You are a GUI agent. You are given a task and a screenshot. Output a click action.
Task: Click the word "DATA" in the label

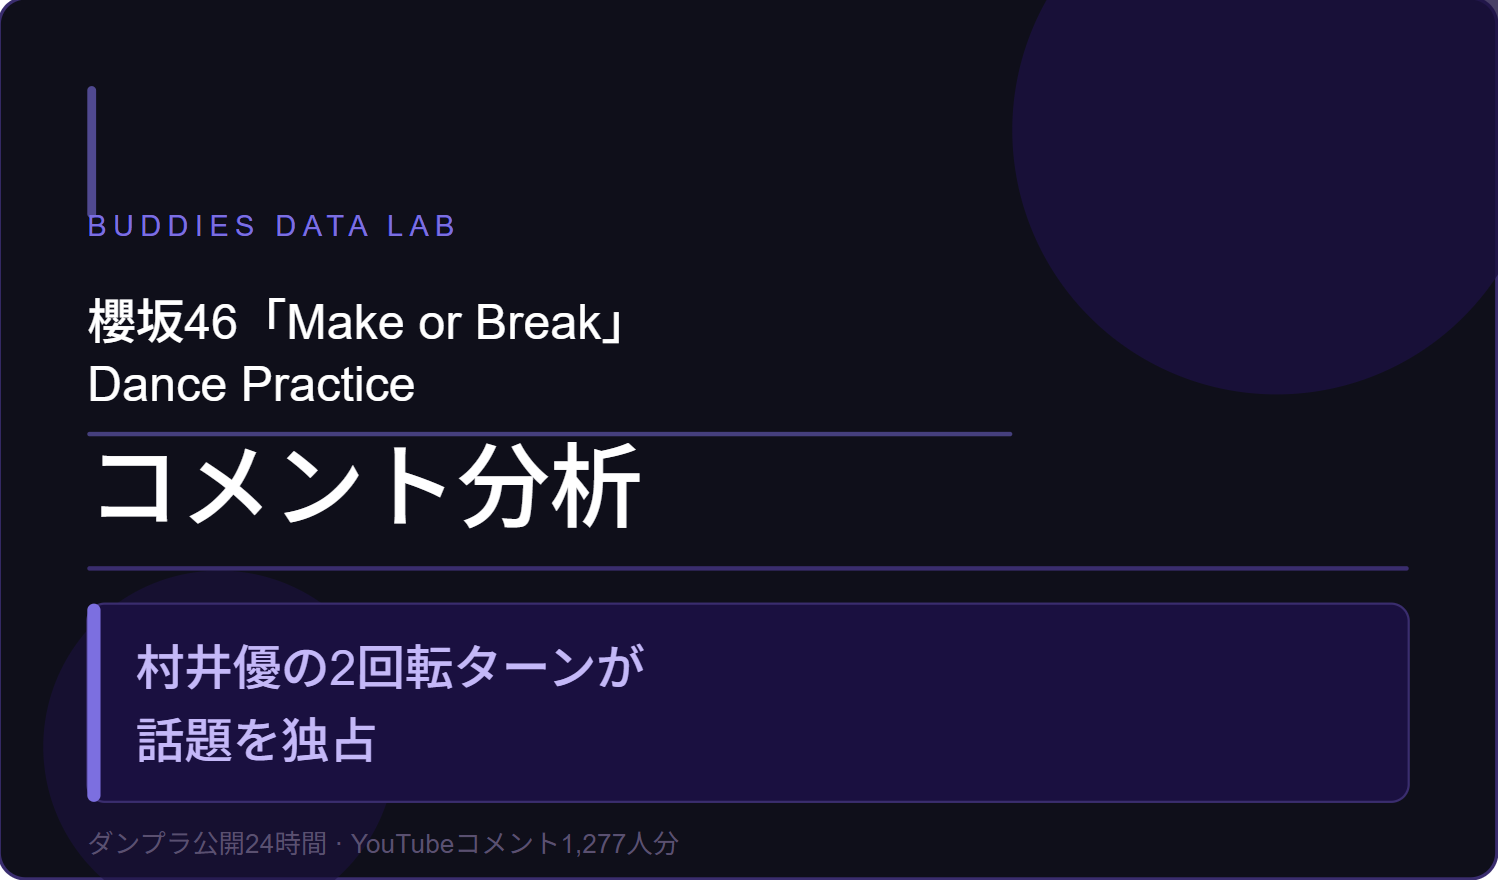322,226
